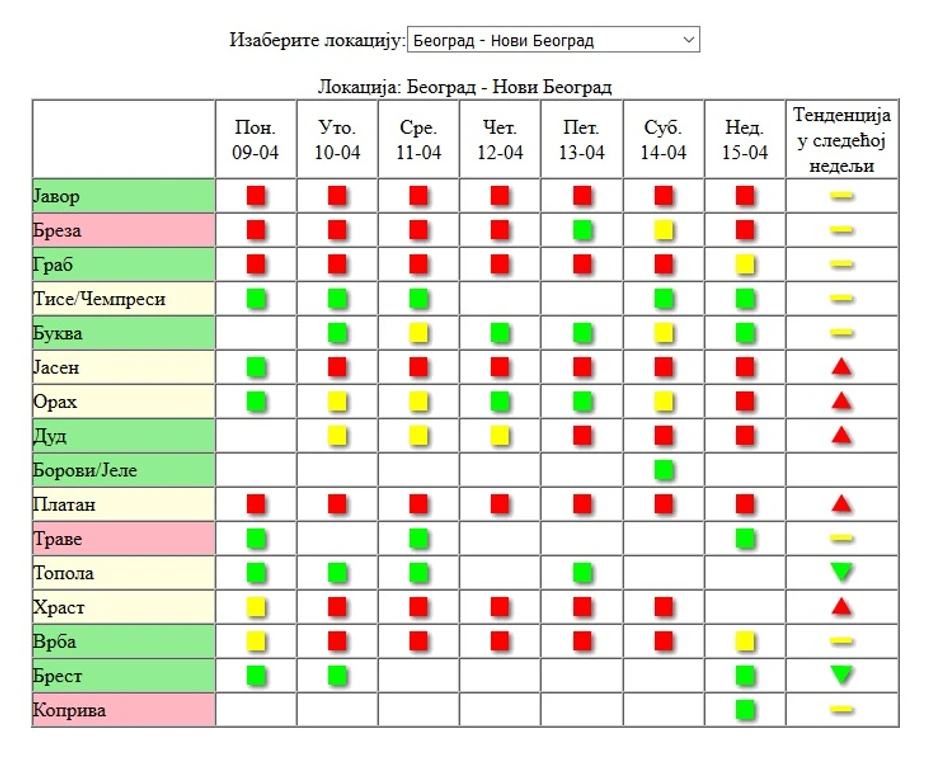The height and width of the screenshot is (759, 940).
Task: Click the green down-triangle trend for Топола
Action: coord(842,573)
